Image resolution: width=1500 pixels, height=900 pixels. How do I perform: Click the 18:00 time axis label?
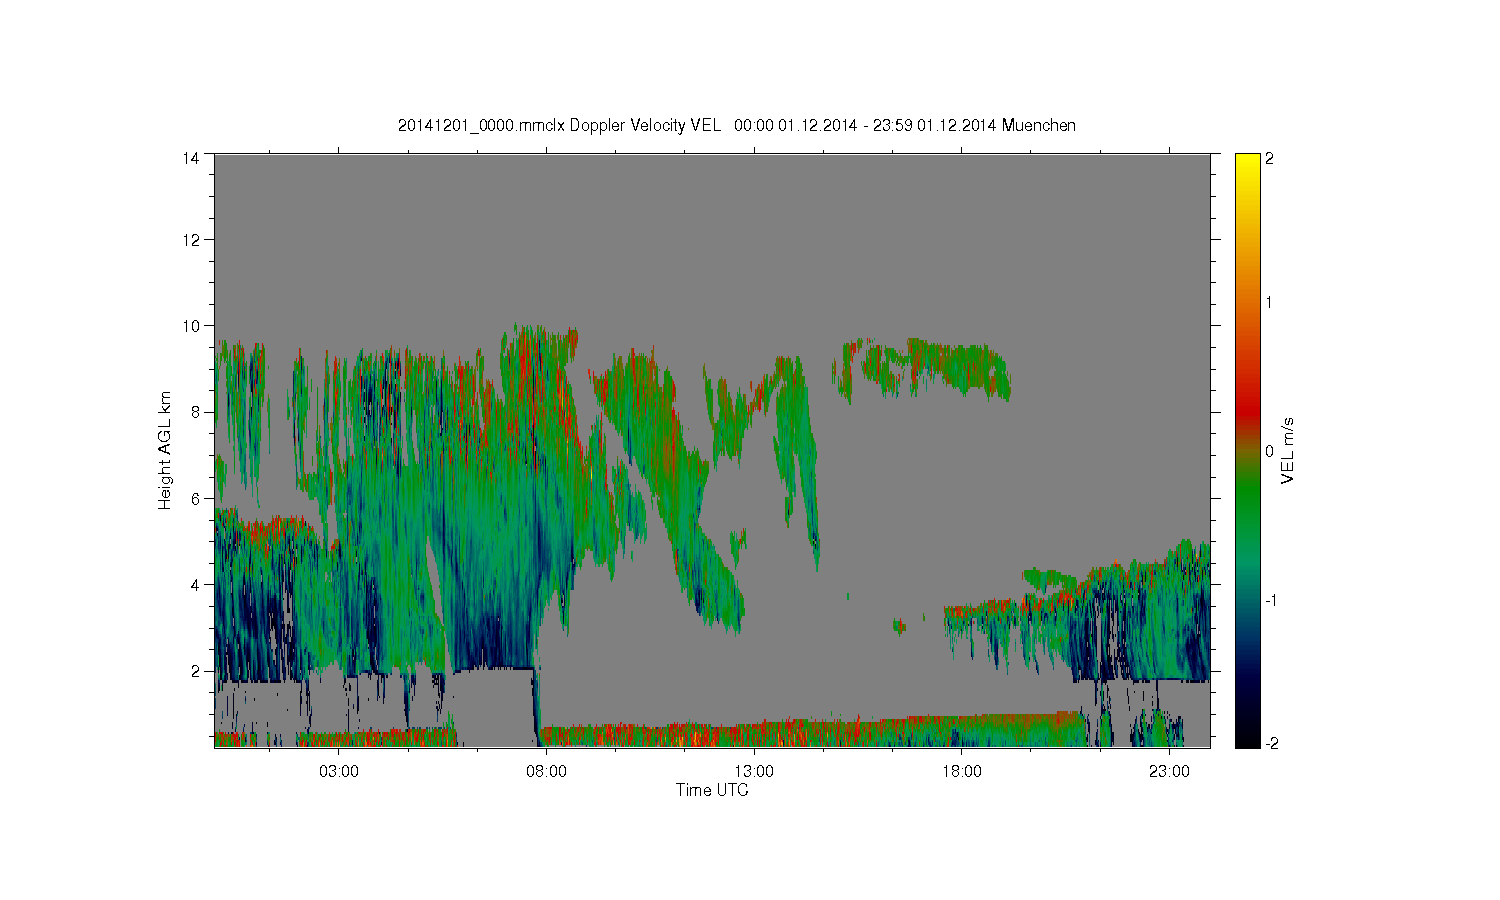point(962,772)
